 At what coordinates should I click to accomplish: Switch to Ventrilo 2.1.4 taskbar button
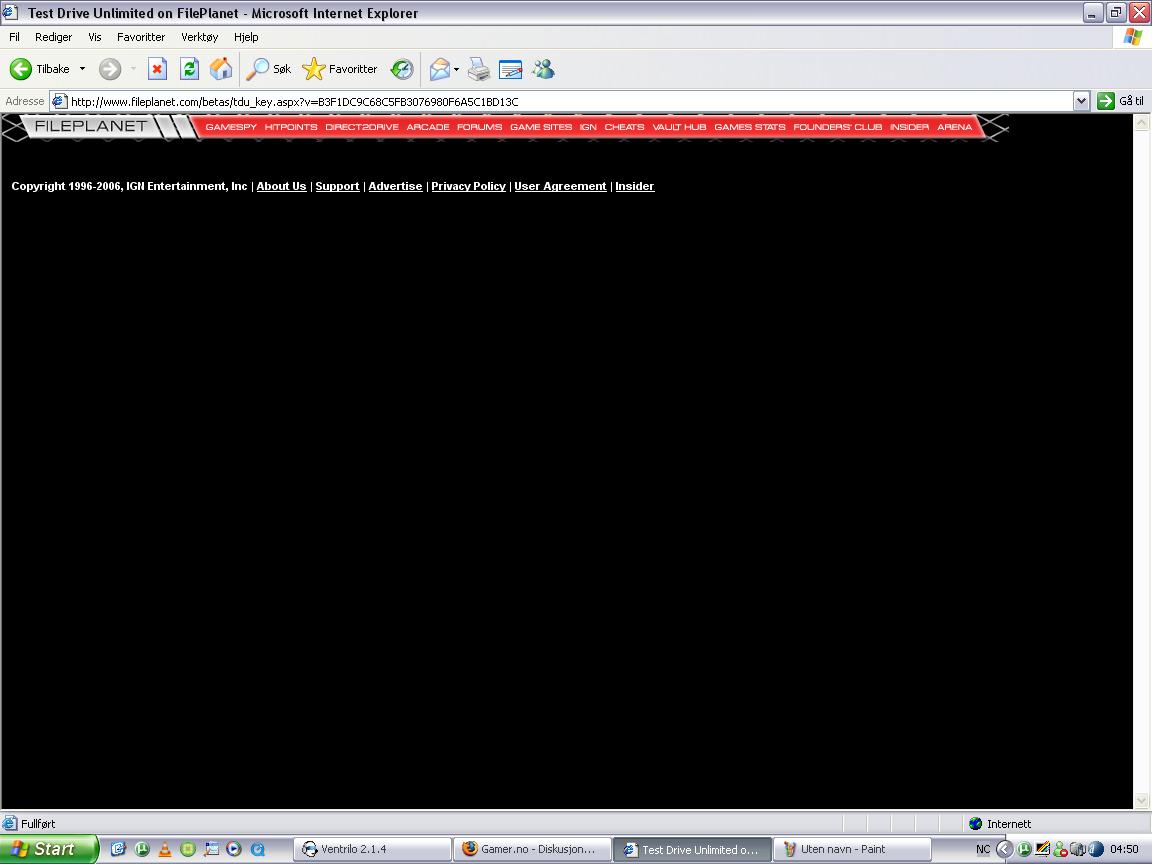372,849
